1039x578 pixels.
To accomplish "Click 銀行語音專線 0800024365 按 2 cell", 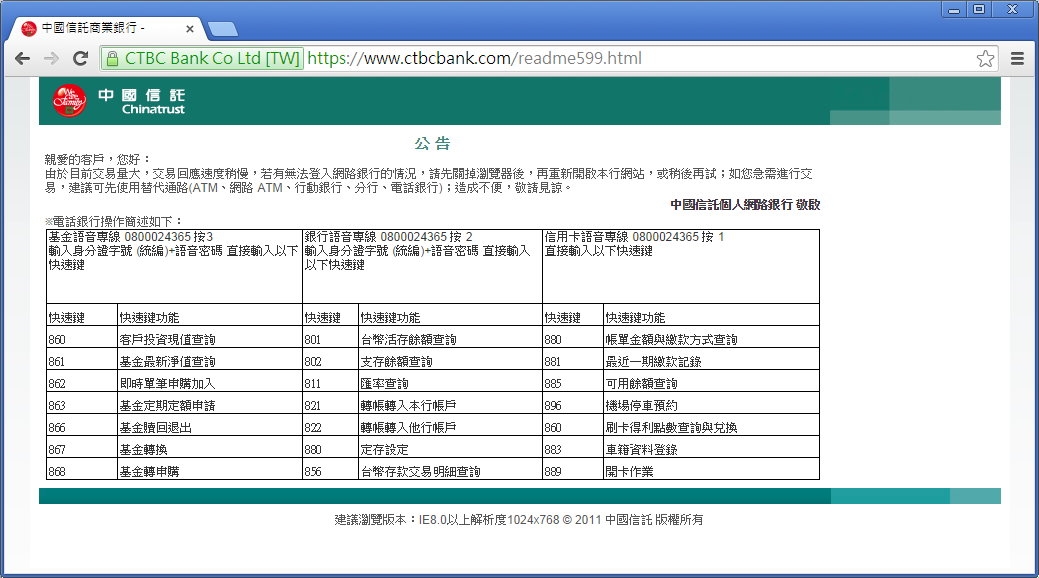I will [422, 266].
